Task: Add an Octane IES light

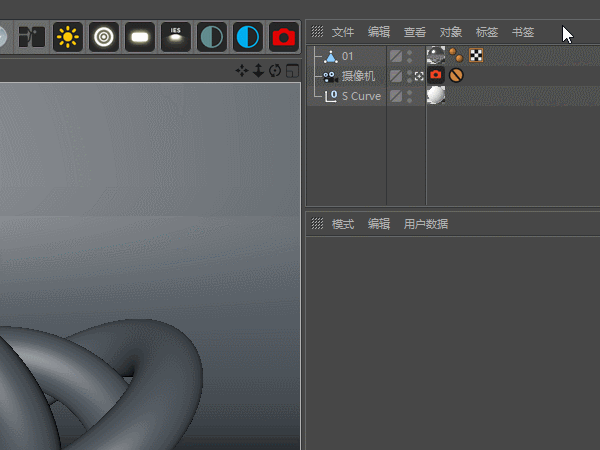Action: [x=176, y=37]
